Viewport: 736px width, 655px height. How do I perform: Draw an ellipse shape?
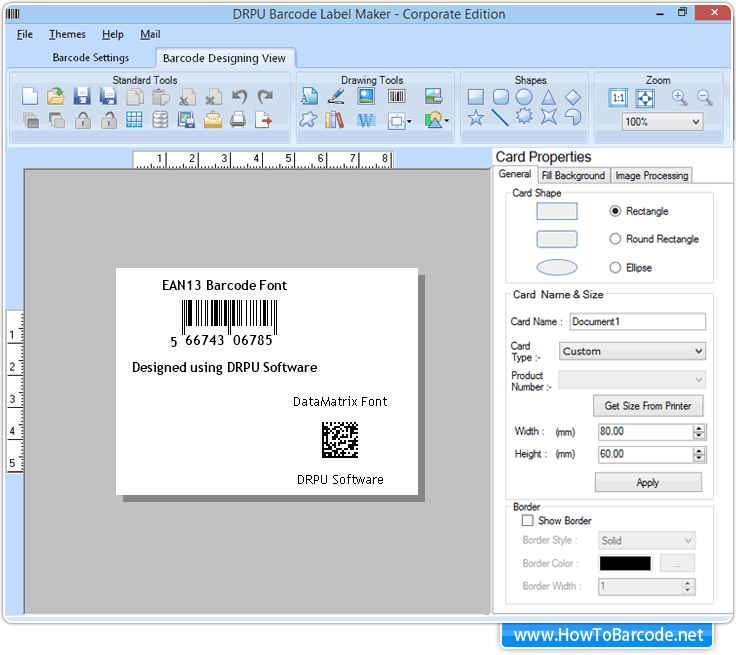click(x=524, y=97)
